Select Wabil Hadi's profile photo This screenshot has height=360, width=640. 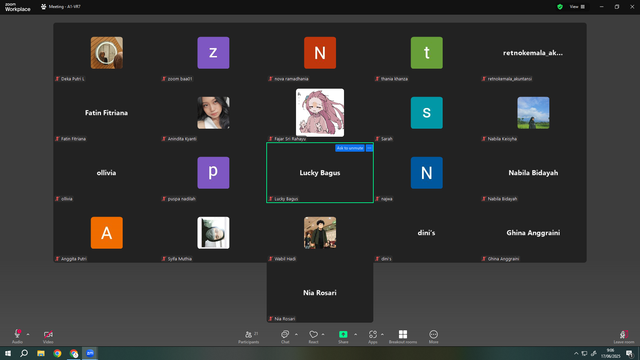[320, 233]
